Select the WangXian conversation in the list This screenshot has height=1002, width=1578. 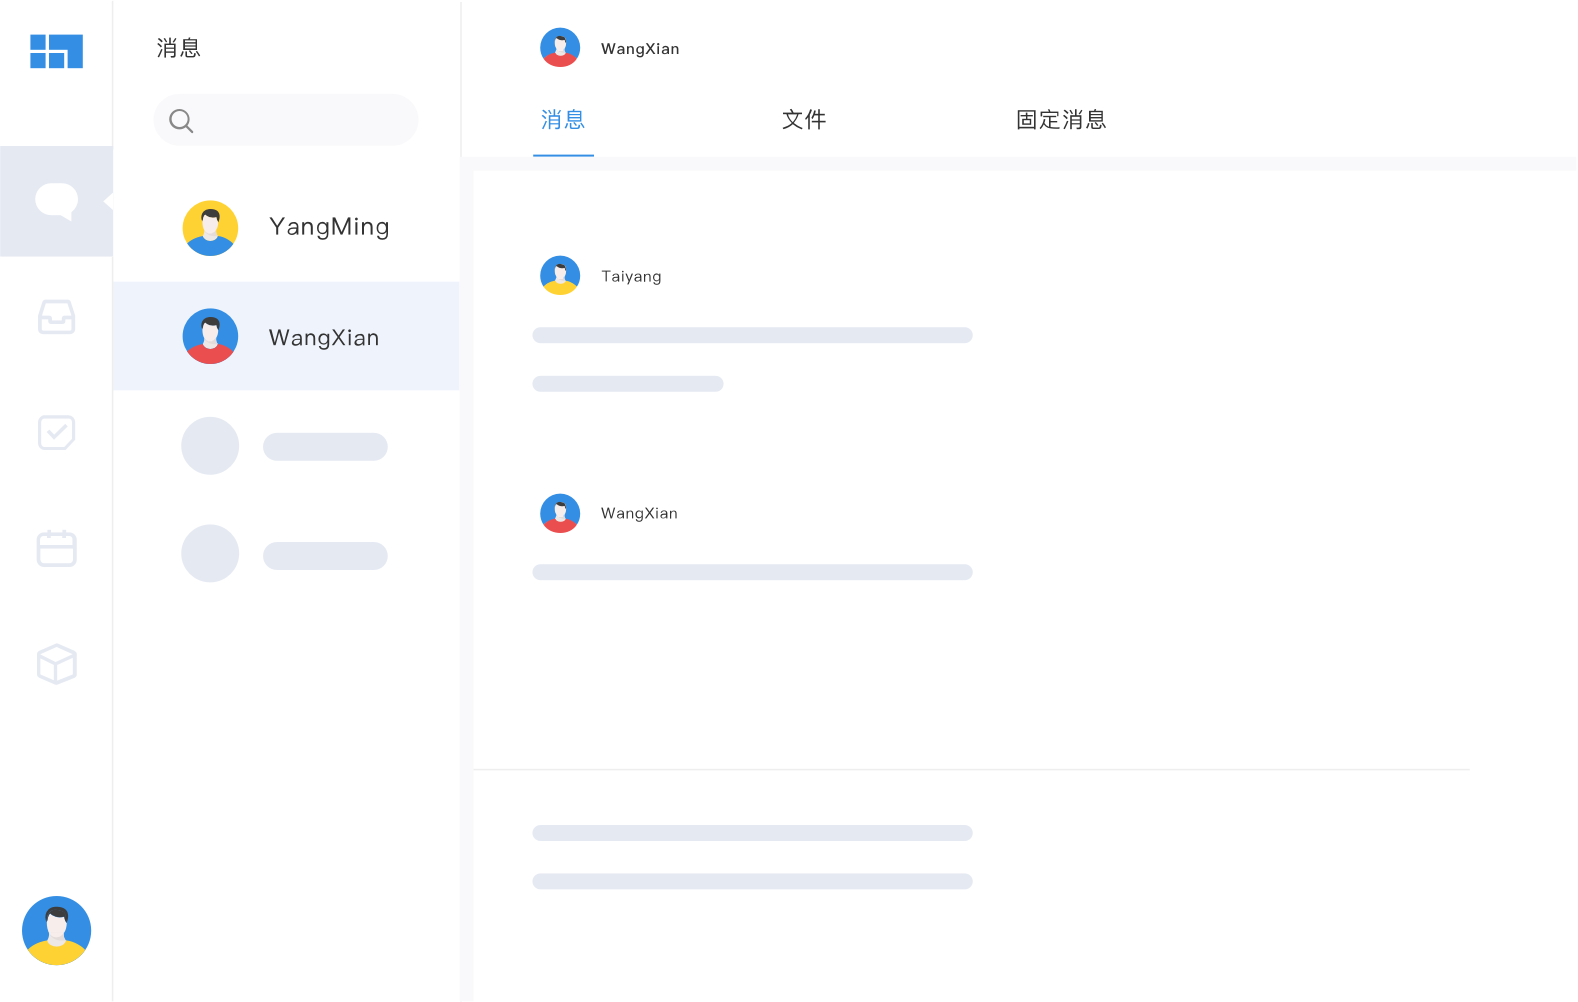(286, 336)
